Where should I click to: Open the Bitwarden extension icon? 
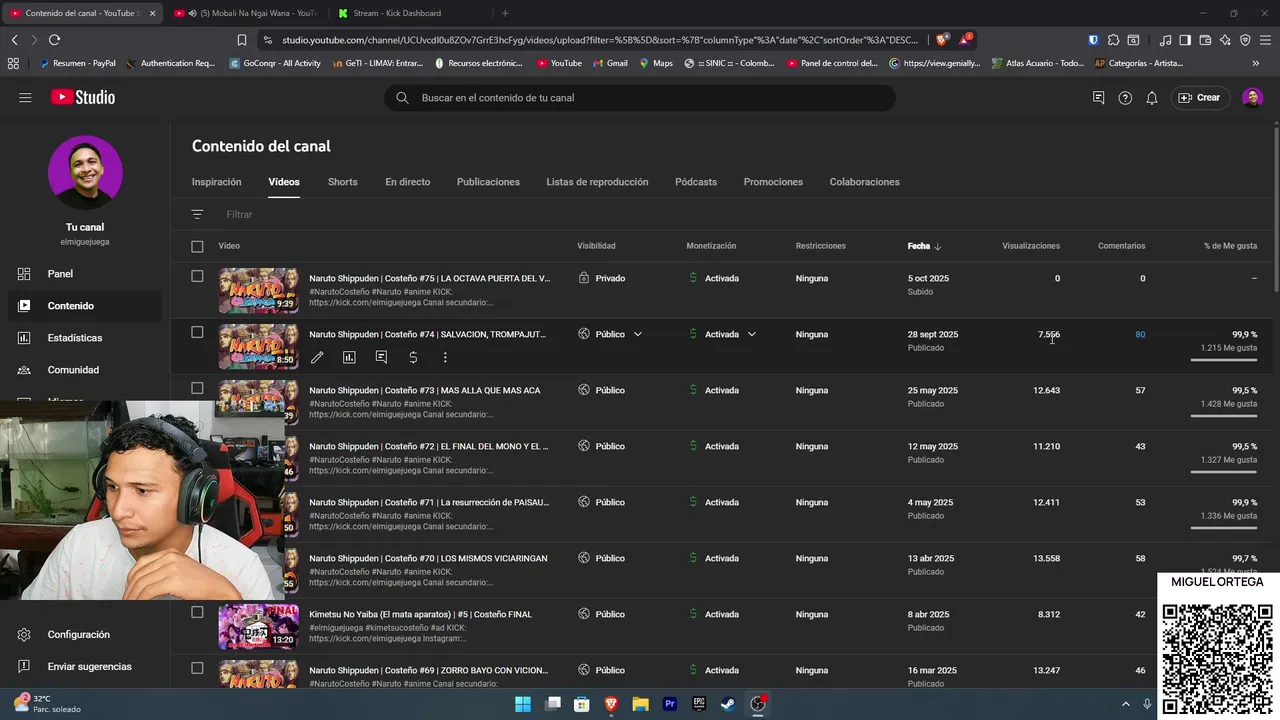pos(1093,40)
